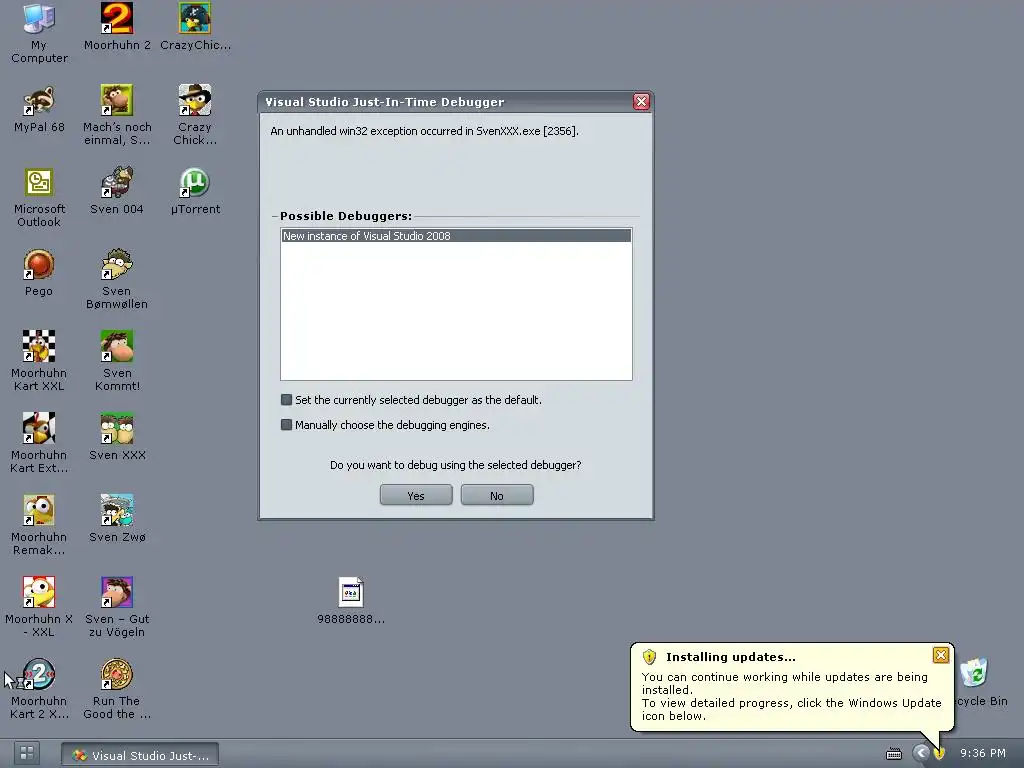Select the Microsoft Outlook desktop icon
Viewport: 1024px width, 768px height.
tap(39, 197)
